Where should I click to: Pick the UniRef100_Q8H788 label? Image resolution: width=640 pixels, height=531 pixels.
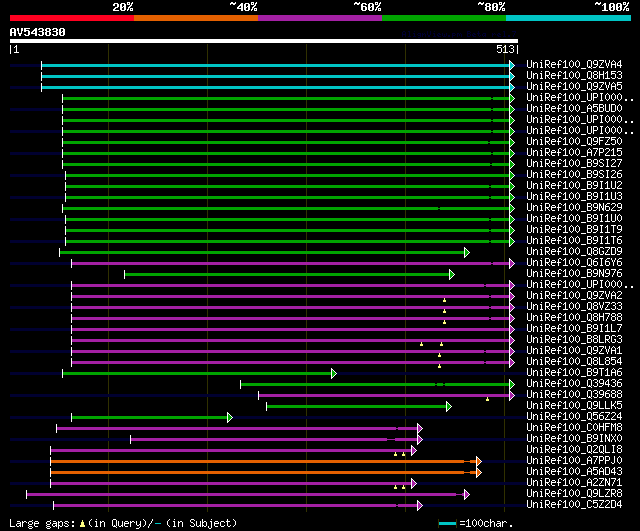pos(574,318)
